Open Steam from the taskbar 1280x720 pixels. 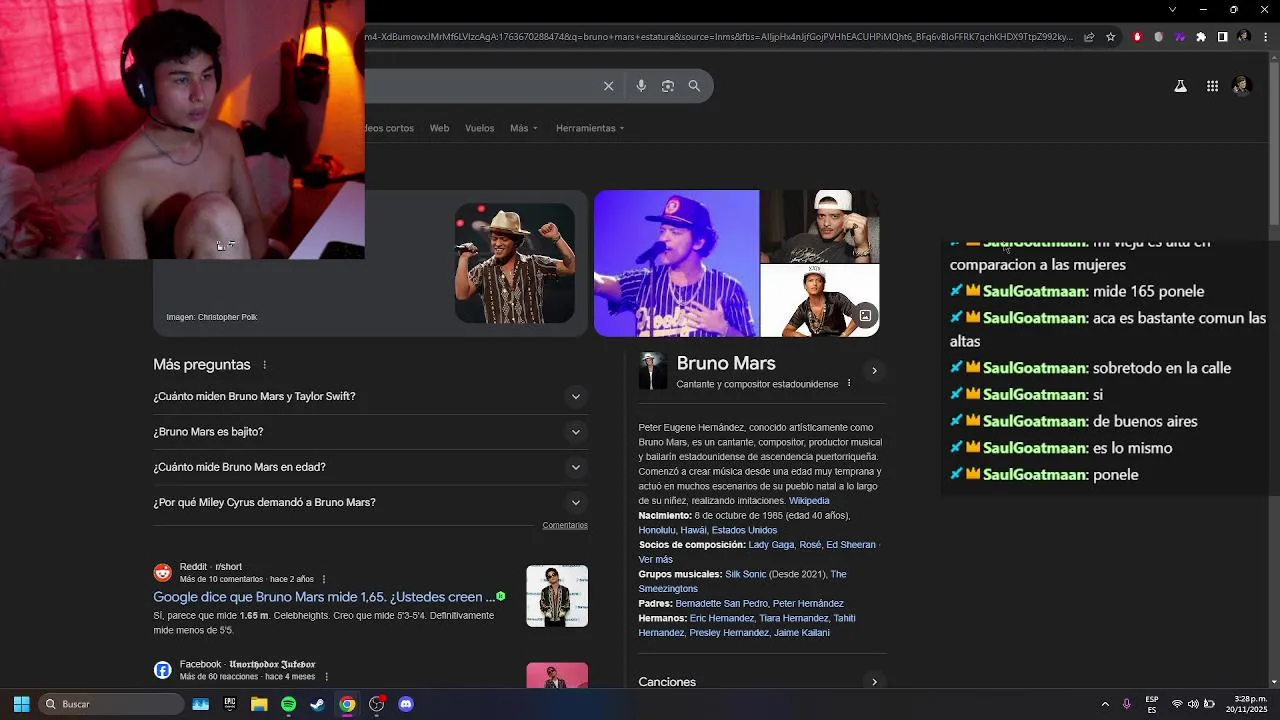point(317,704)
